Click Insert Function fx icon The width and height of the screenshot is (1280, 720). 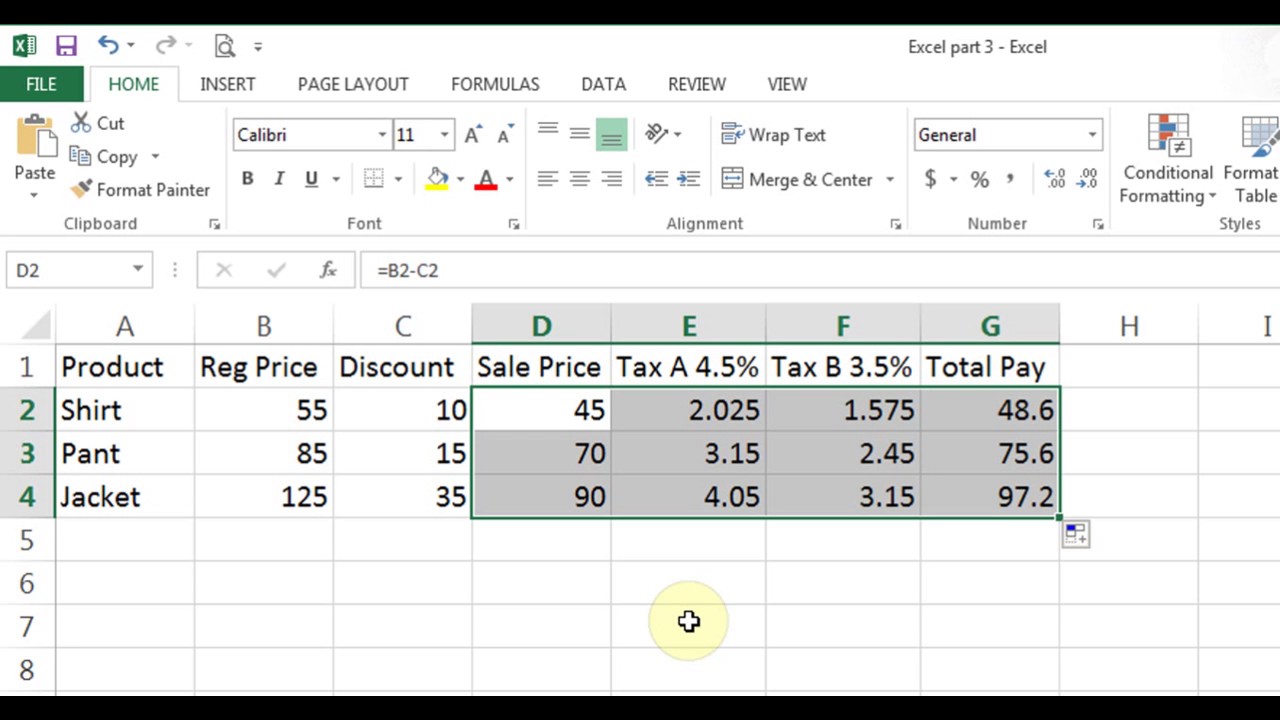click(327, 270)
